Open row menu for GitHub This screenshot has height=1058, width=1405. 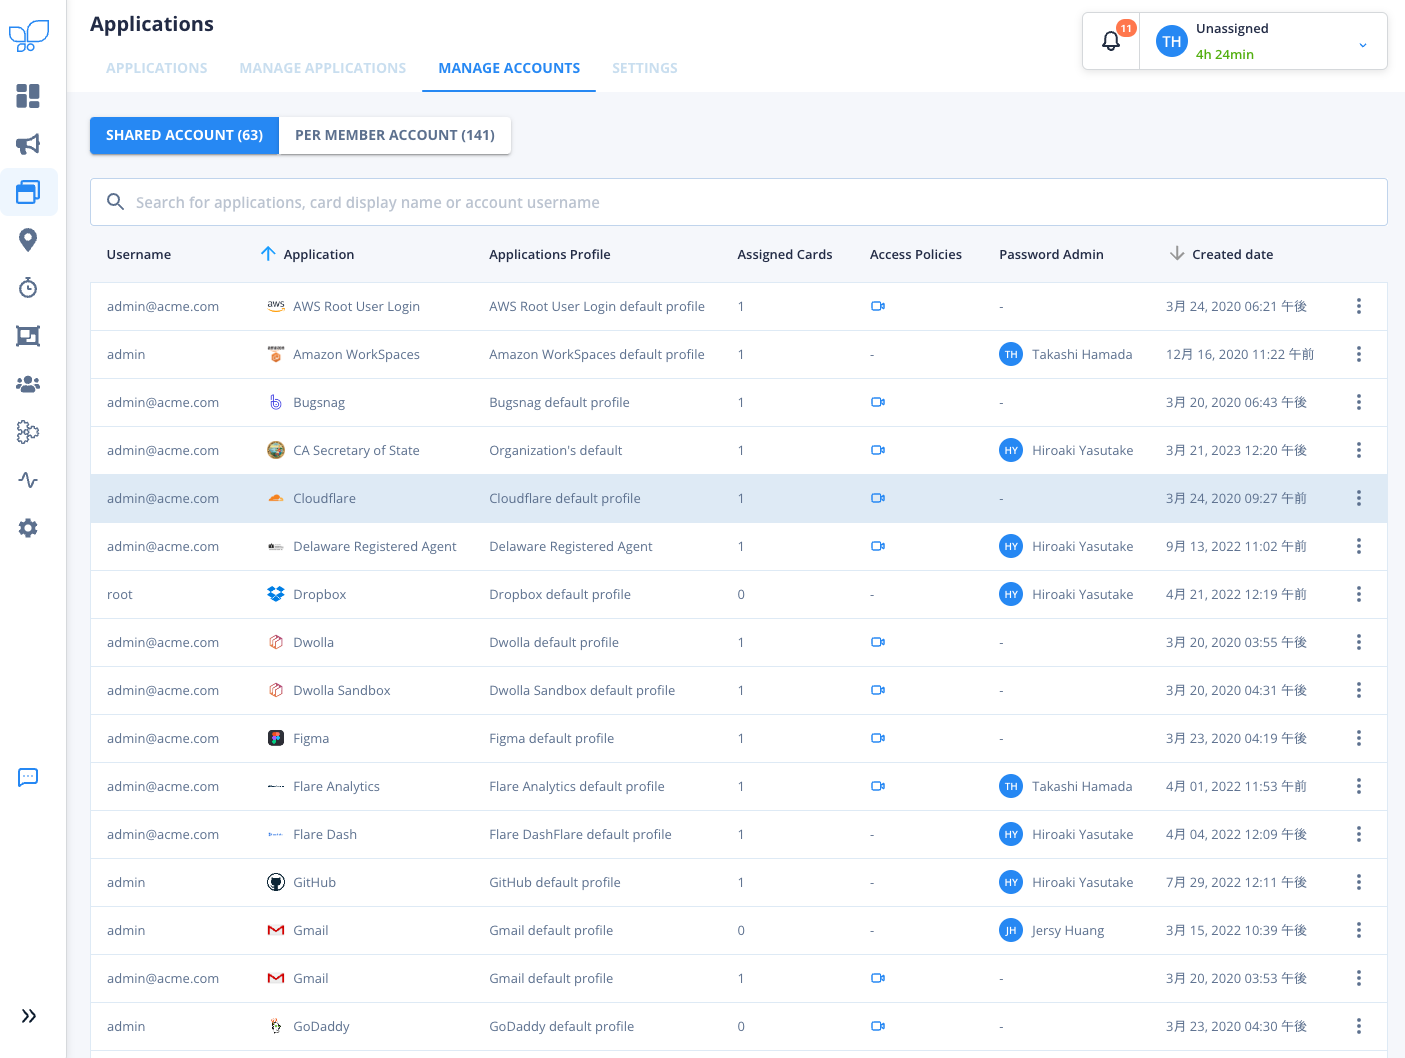click(x=1359, y=882)
